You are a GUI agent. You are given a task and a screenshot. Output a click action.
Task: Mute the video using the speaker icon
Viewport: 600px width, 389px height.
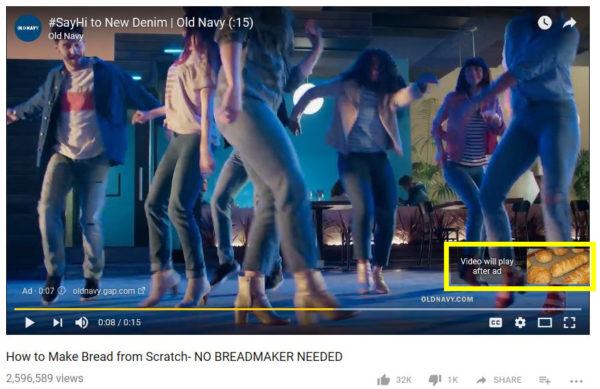(82, 322)
